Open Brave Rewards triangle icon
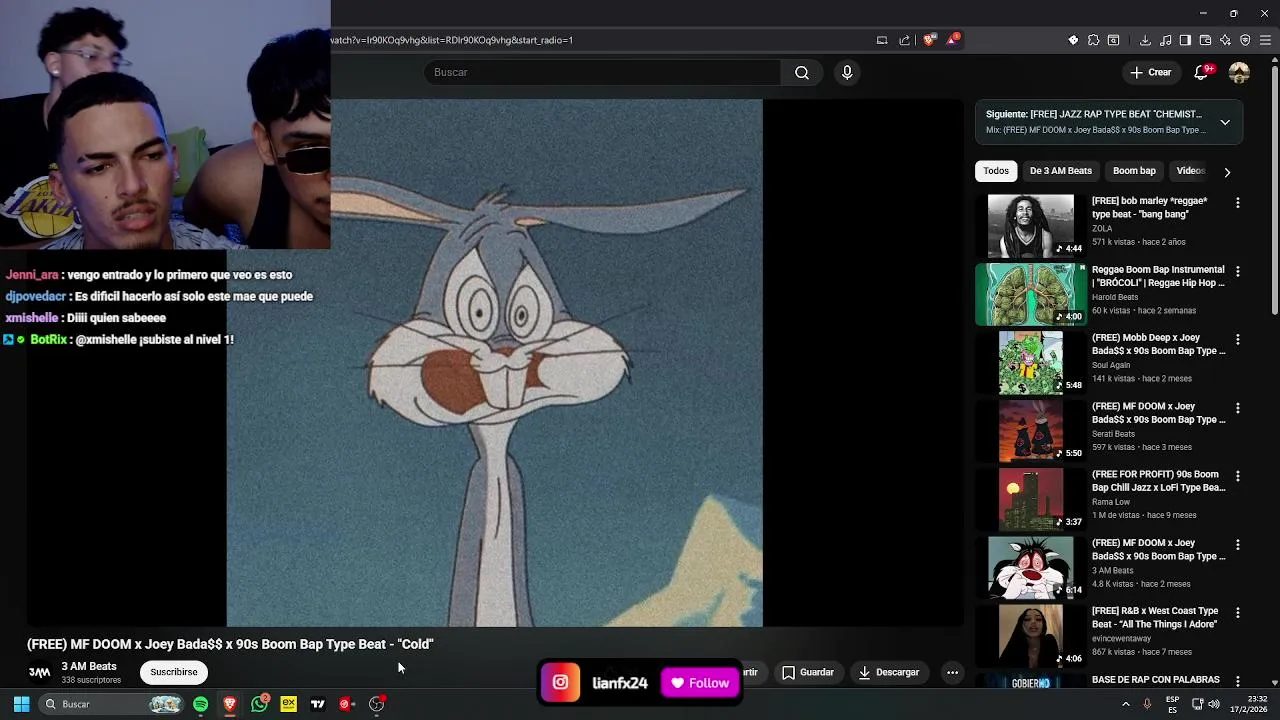 (x=953, y=40)
